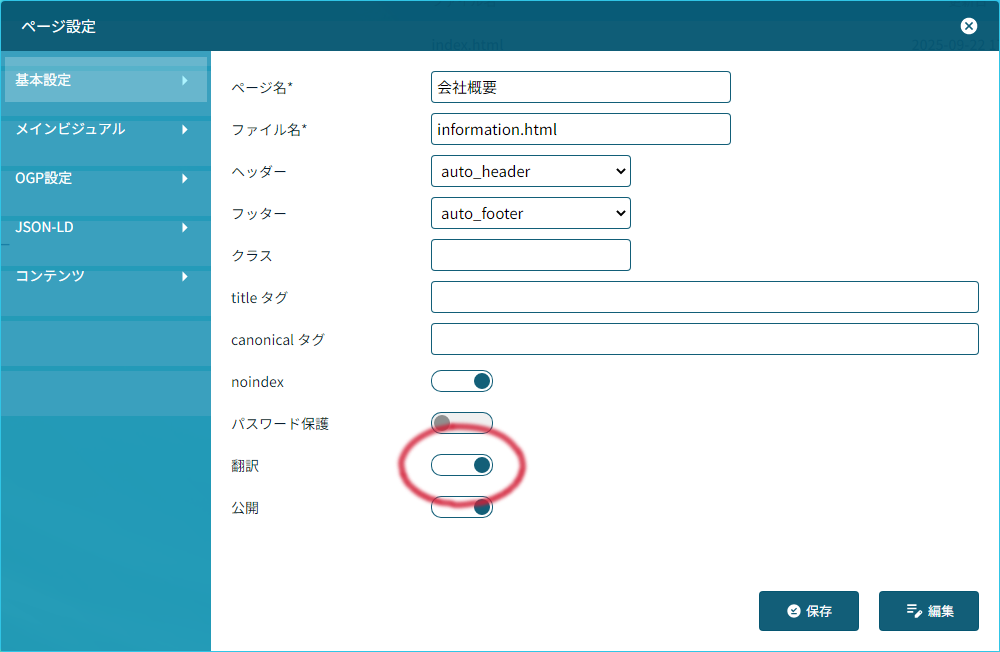Click arrow icon beside コンテンツ
Screen dimensions: 1000x652
[x=185, y=277]
